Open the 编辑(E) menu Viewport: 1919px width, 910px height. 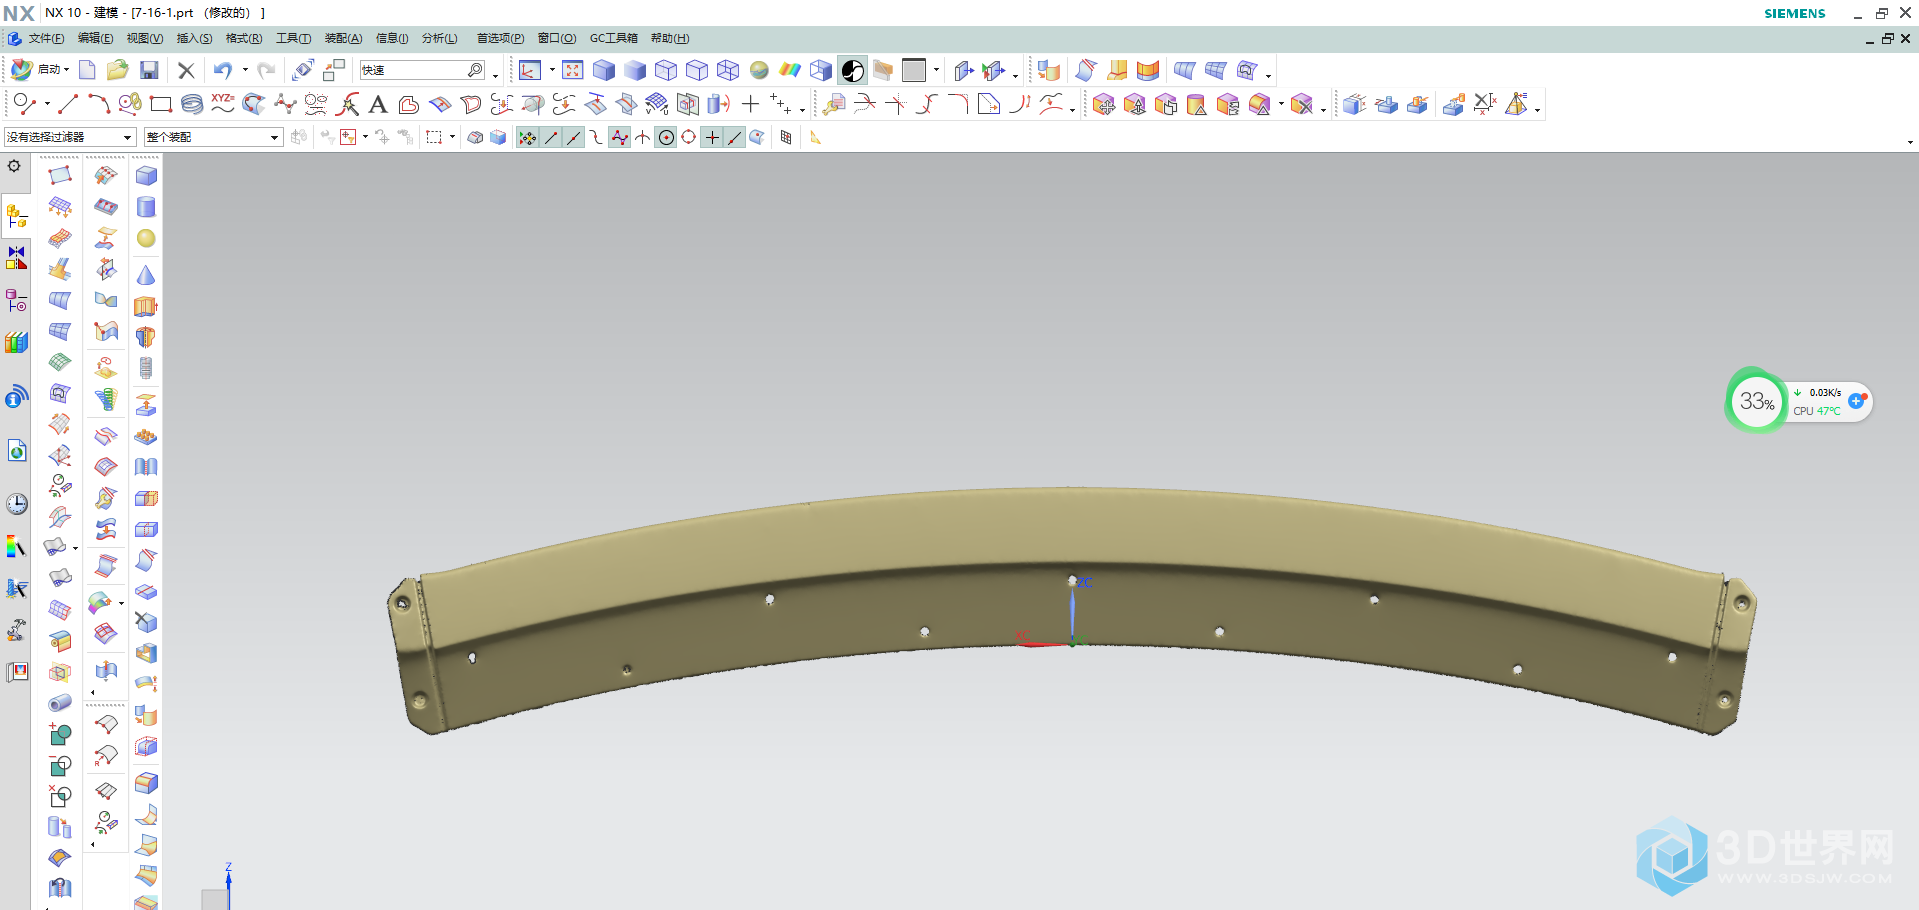click(x=95, y=38)
